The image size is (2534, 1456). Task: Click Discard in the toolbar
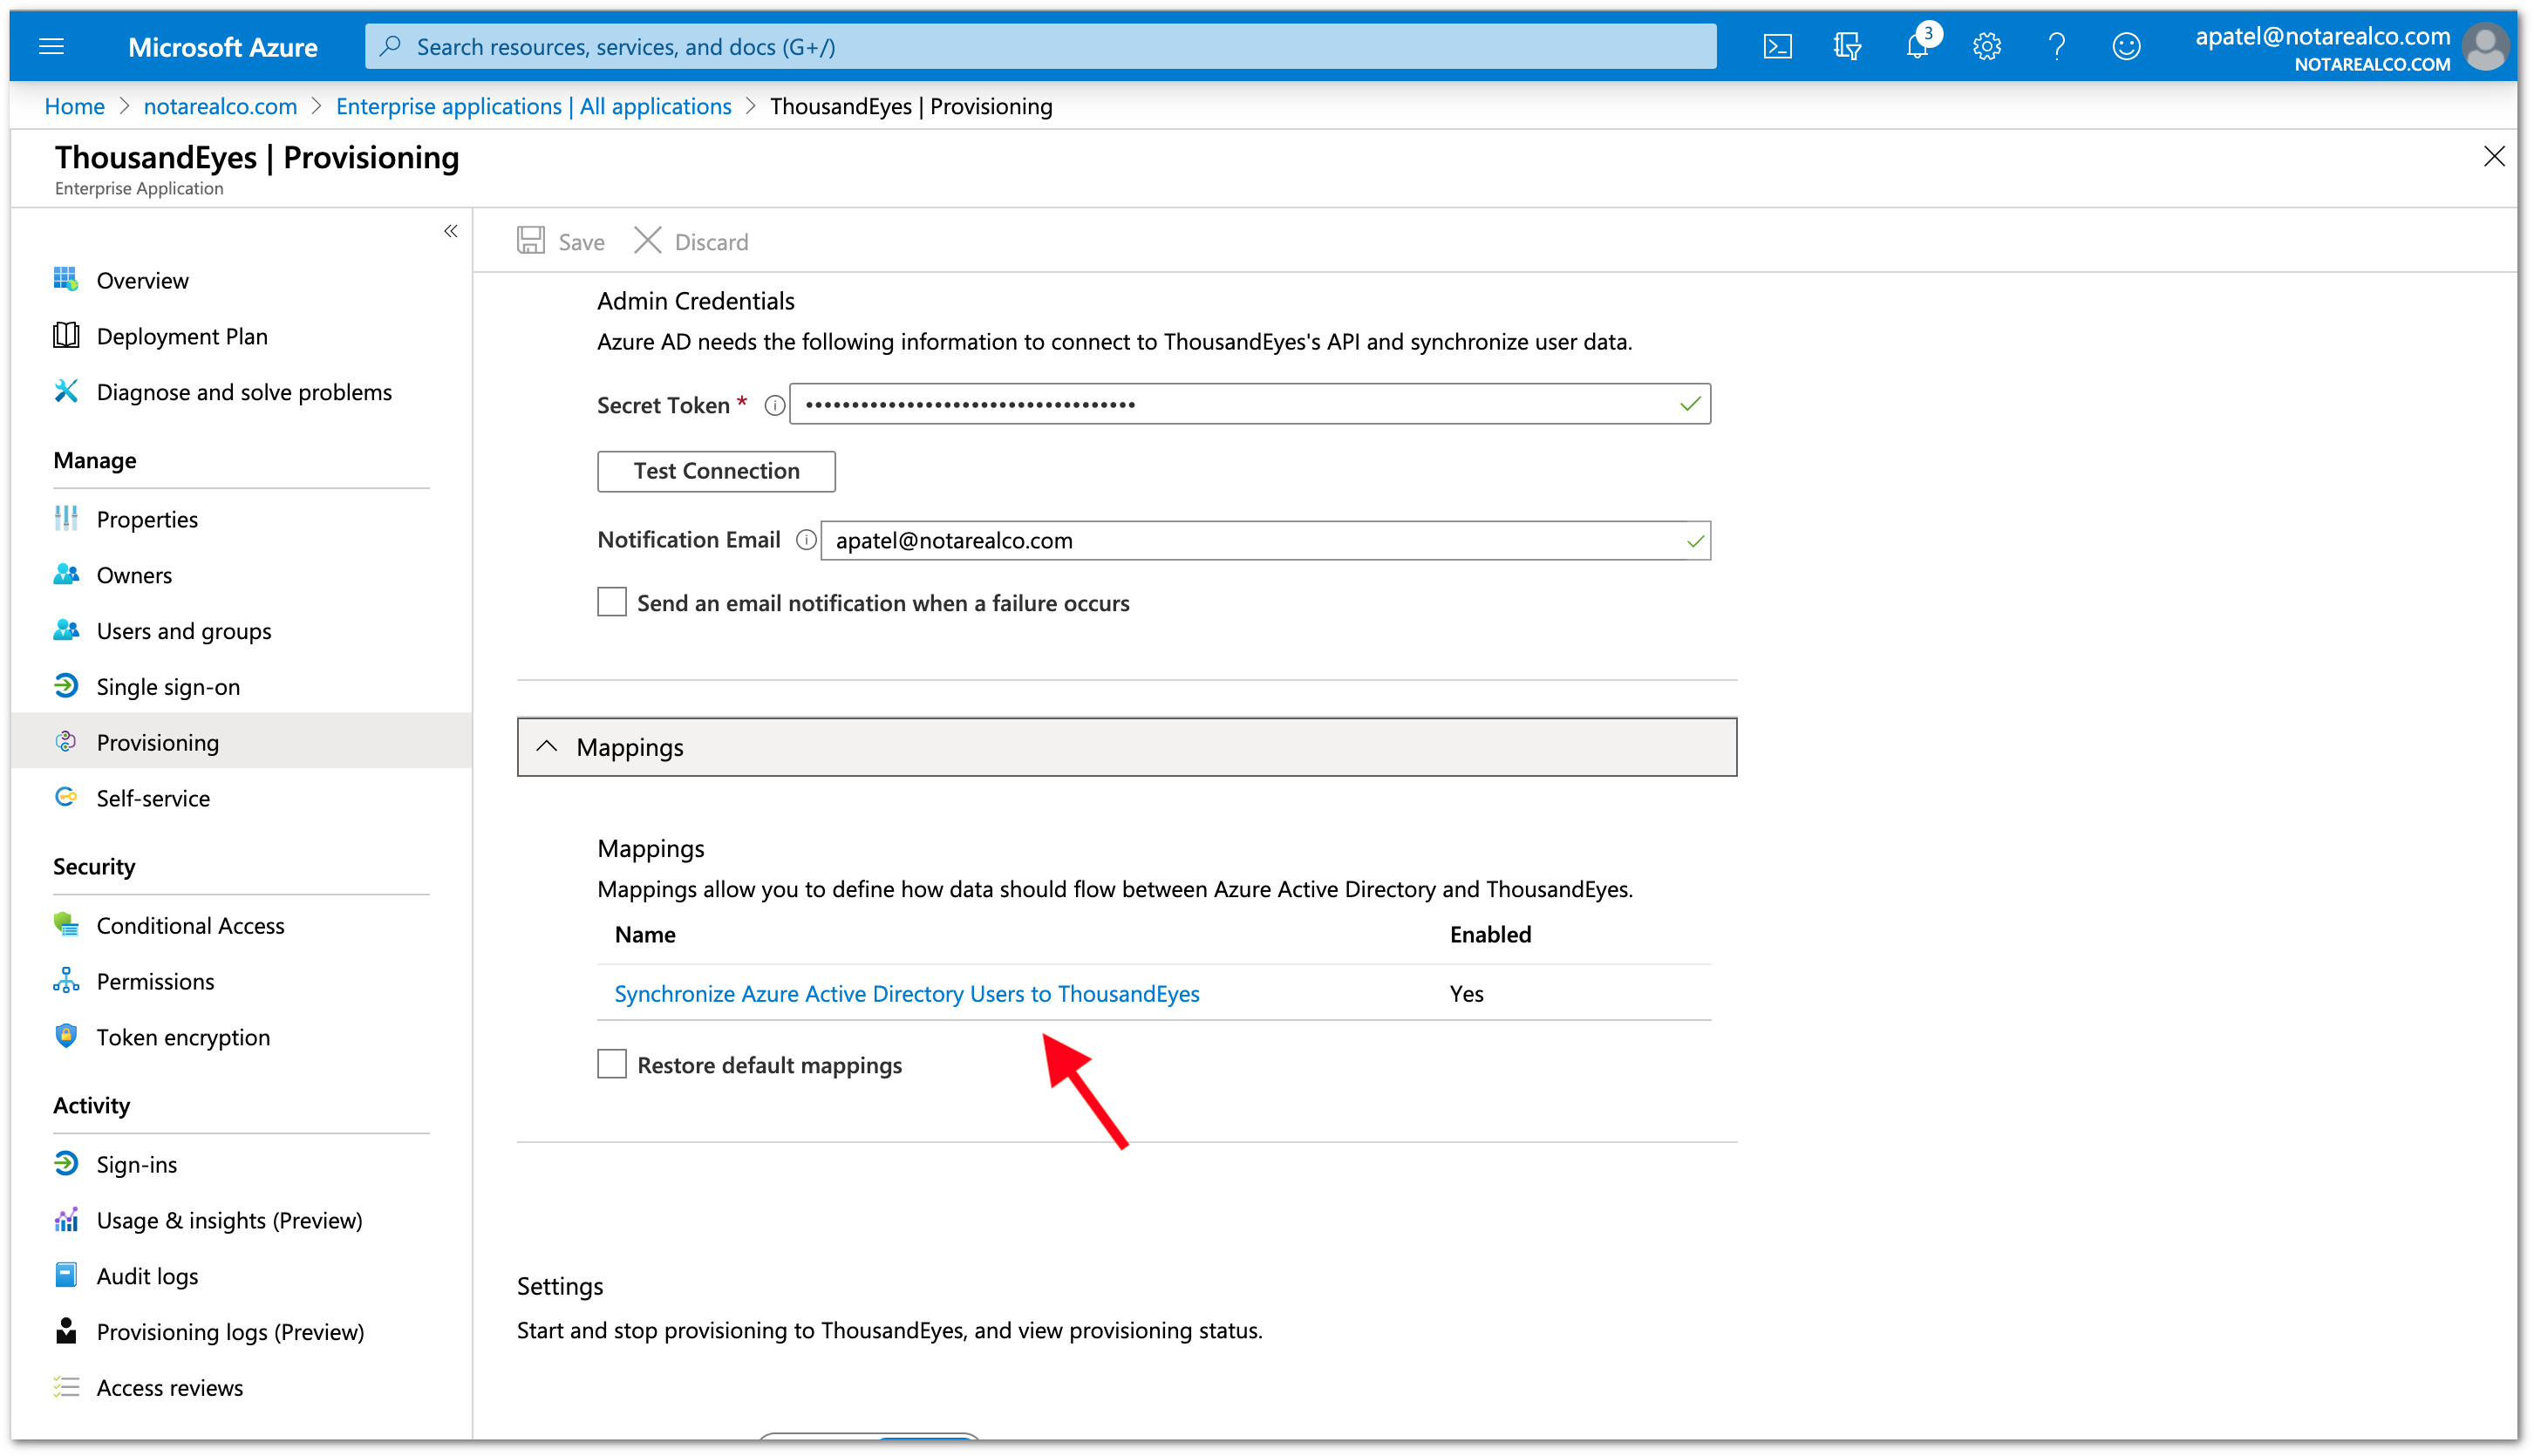[x=711, y=242]
